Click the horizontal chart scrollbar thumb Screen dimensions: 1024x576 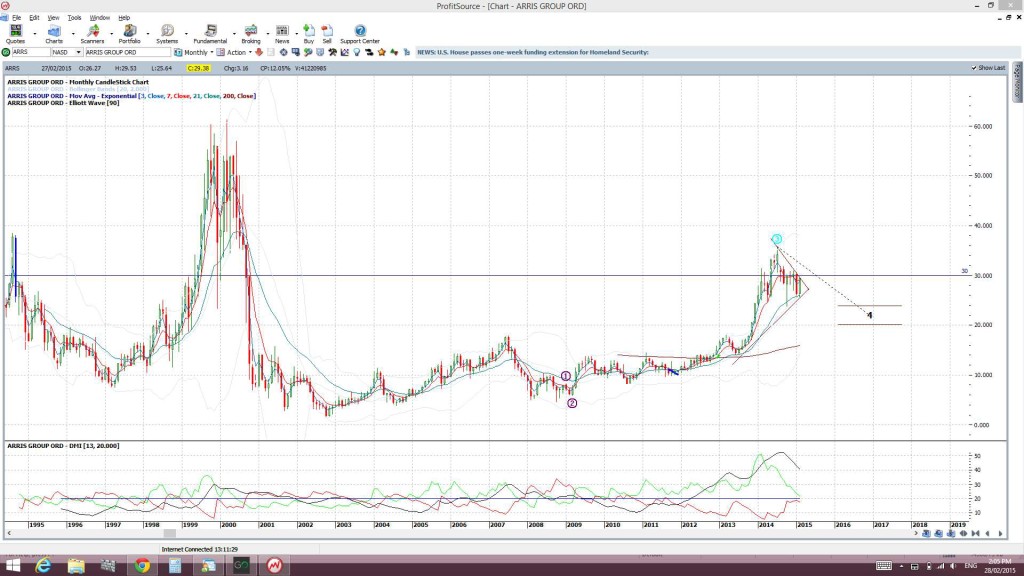click(x=169, y=534)
